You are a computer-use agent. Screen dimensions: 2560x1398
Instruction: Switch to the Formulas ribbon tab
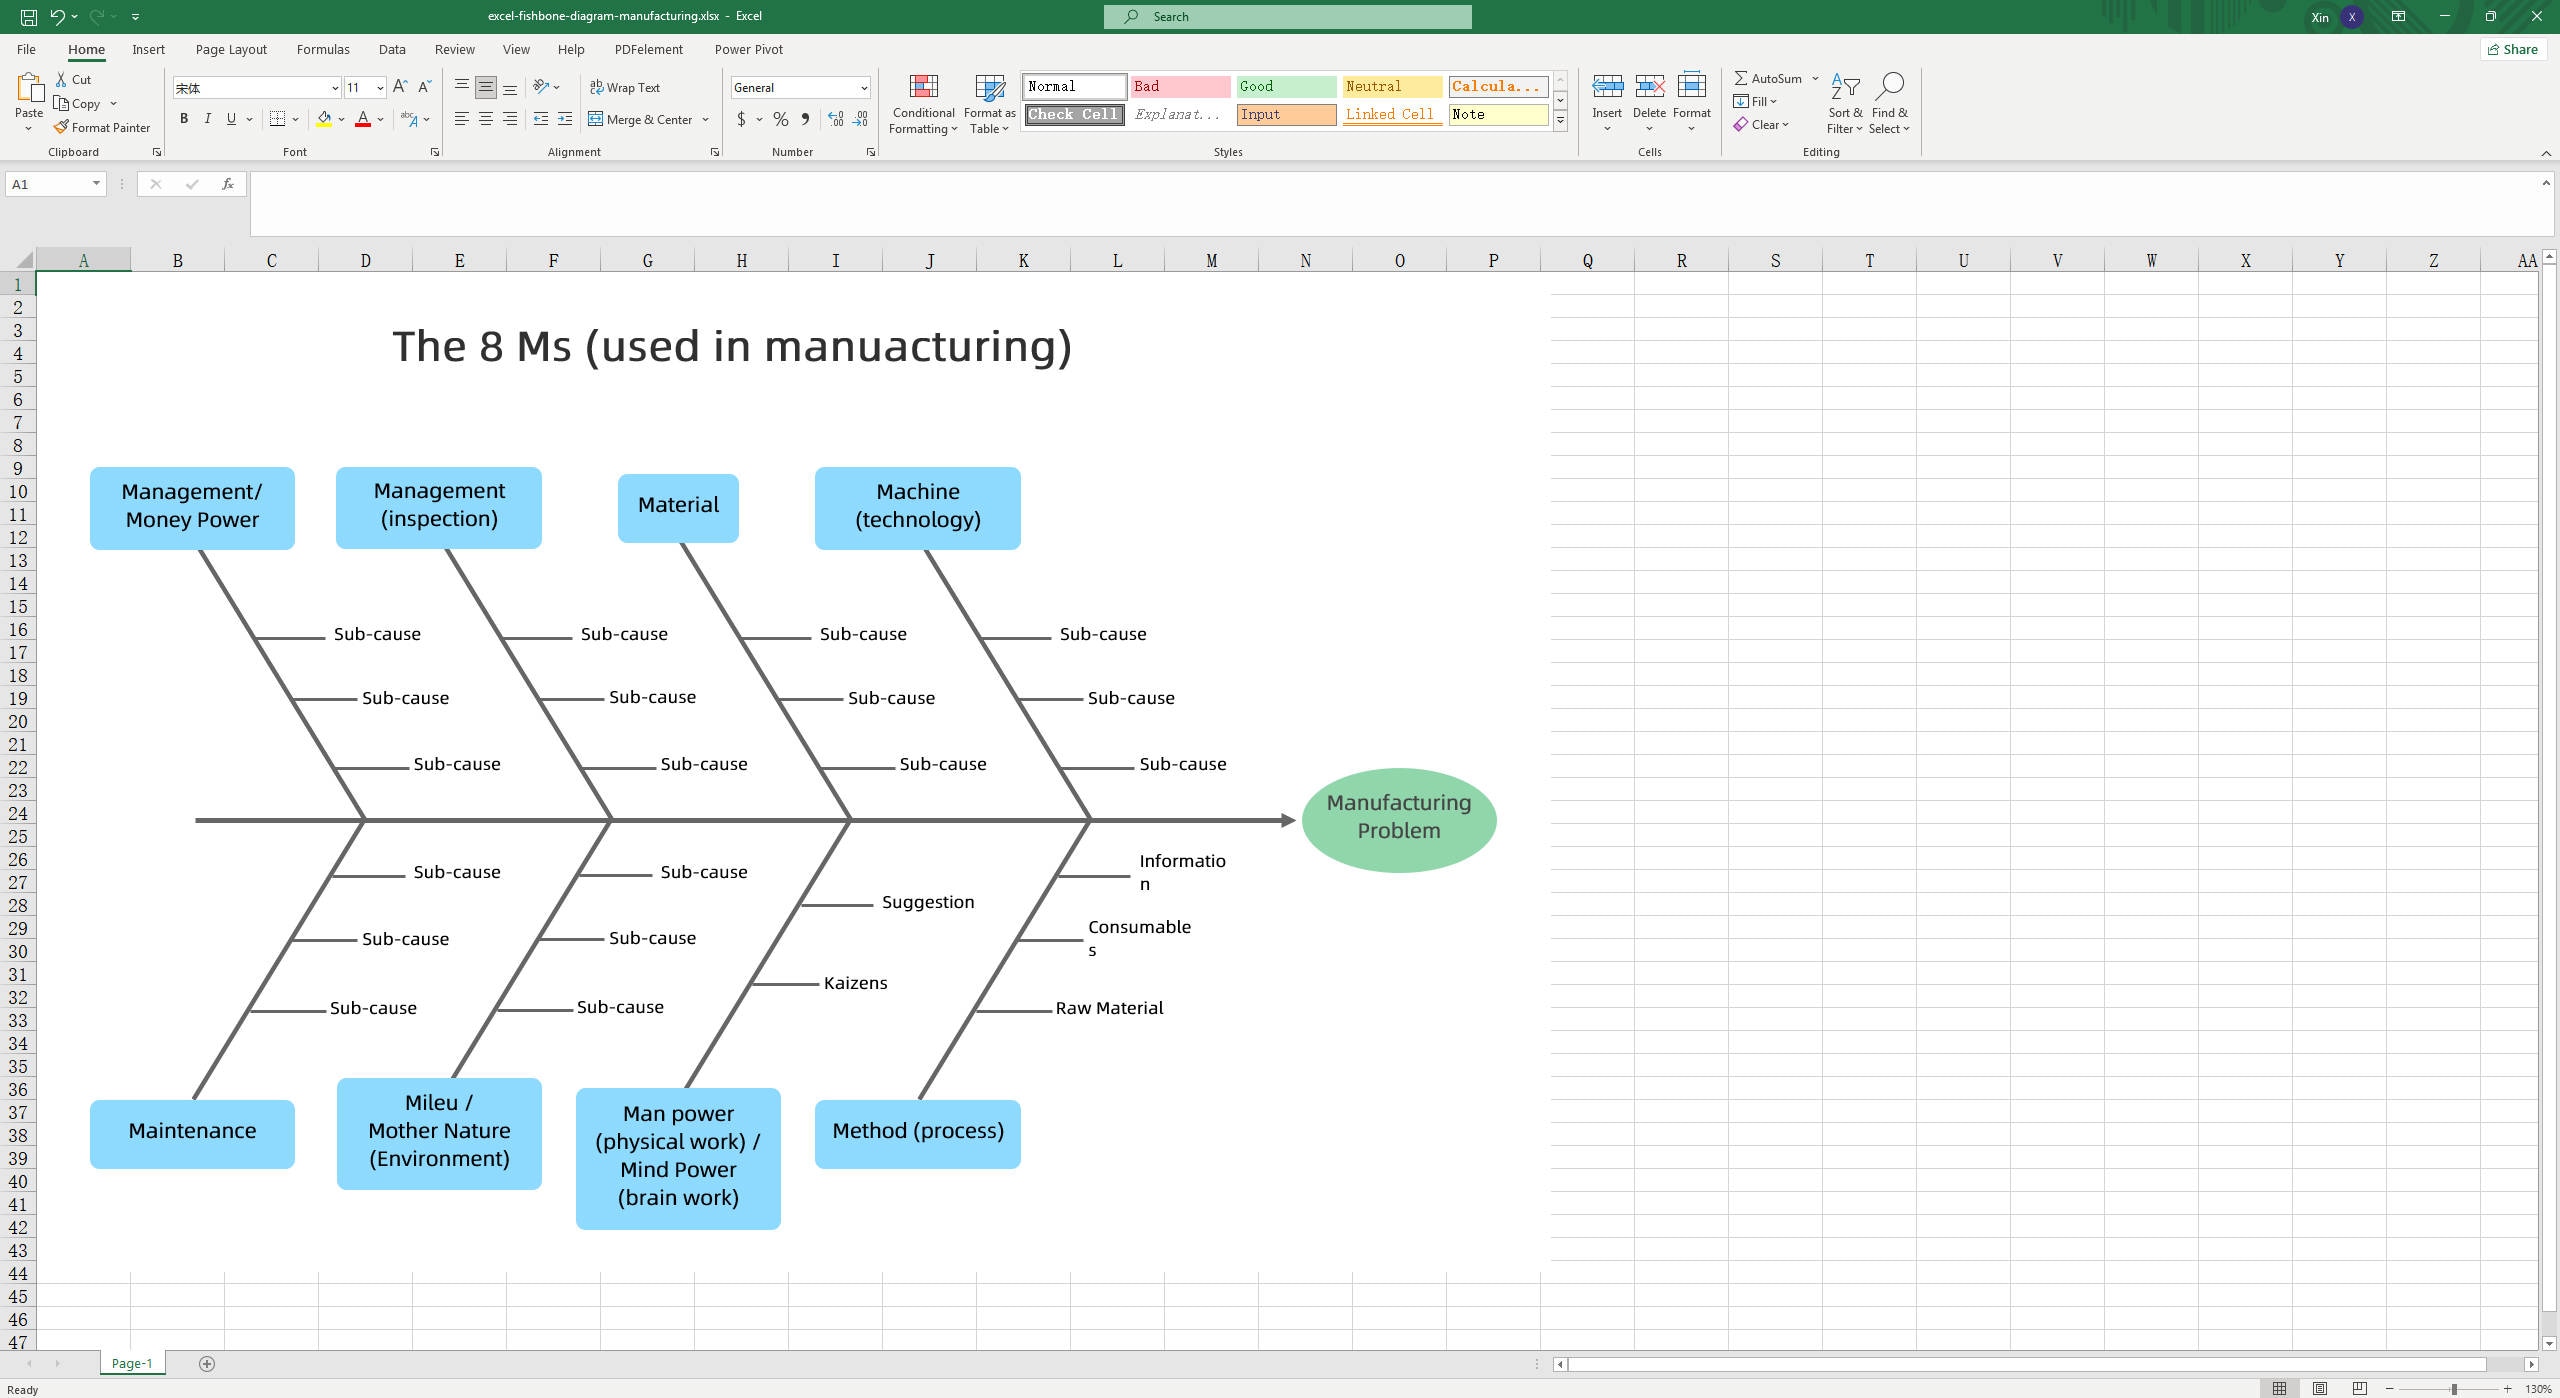point(323,49)
